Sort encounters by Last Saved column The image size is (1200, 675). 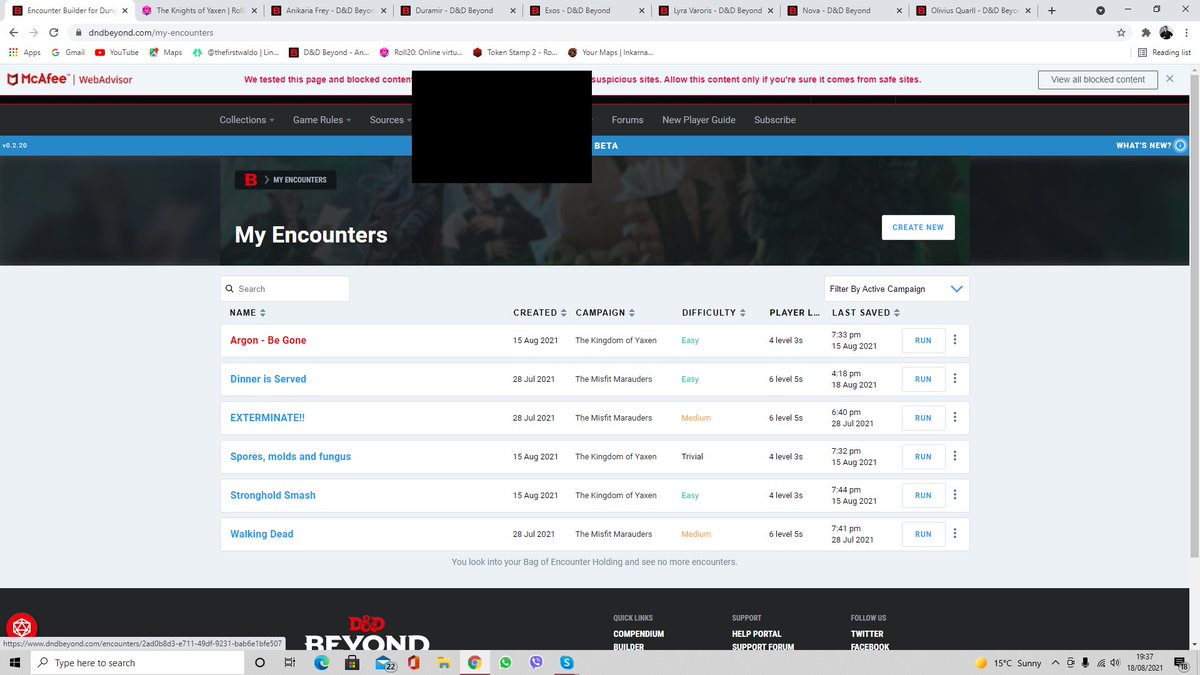(x=865, y=313)
